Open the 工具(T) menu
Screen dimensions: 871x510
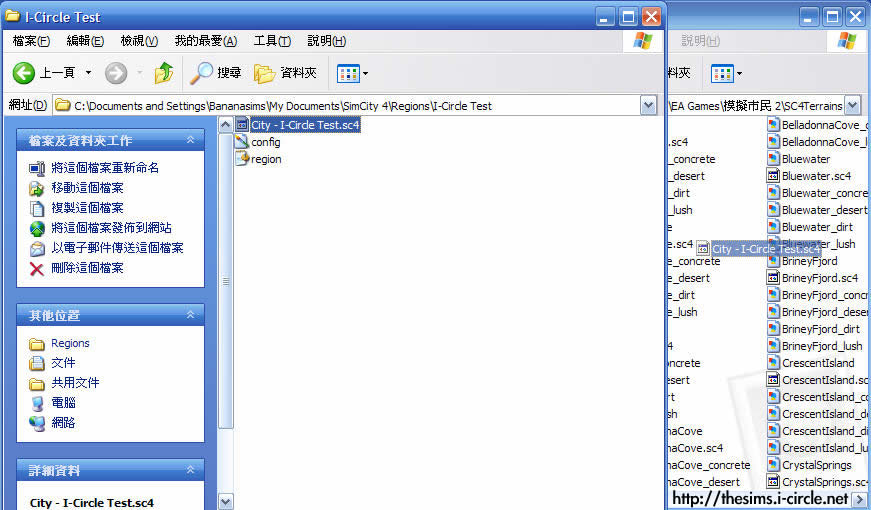click(272, 41)
